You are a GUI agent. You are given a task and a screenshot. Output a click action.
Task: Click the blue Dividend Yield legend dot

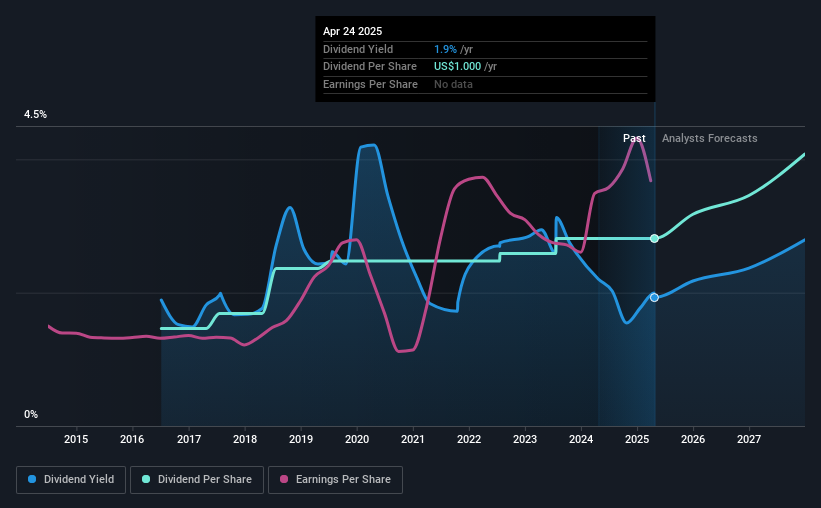32,479
